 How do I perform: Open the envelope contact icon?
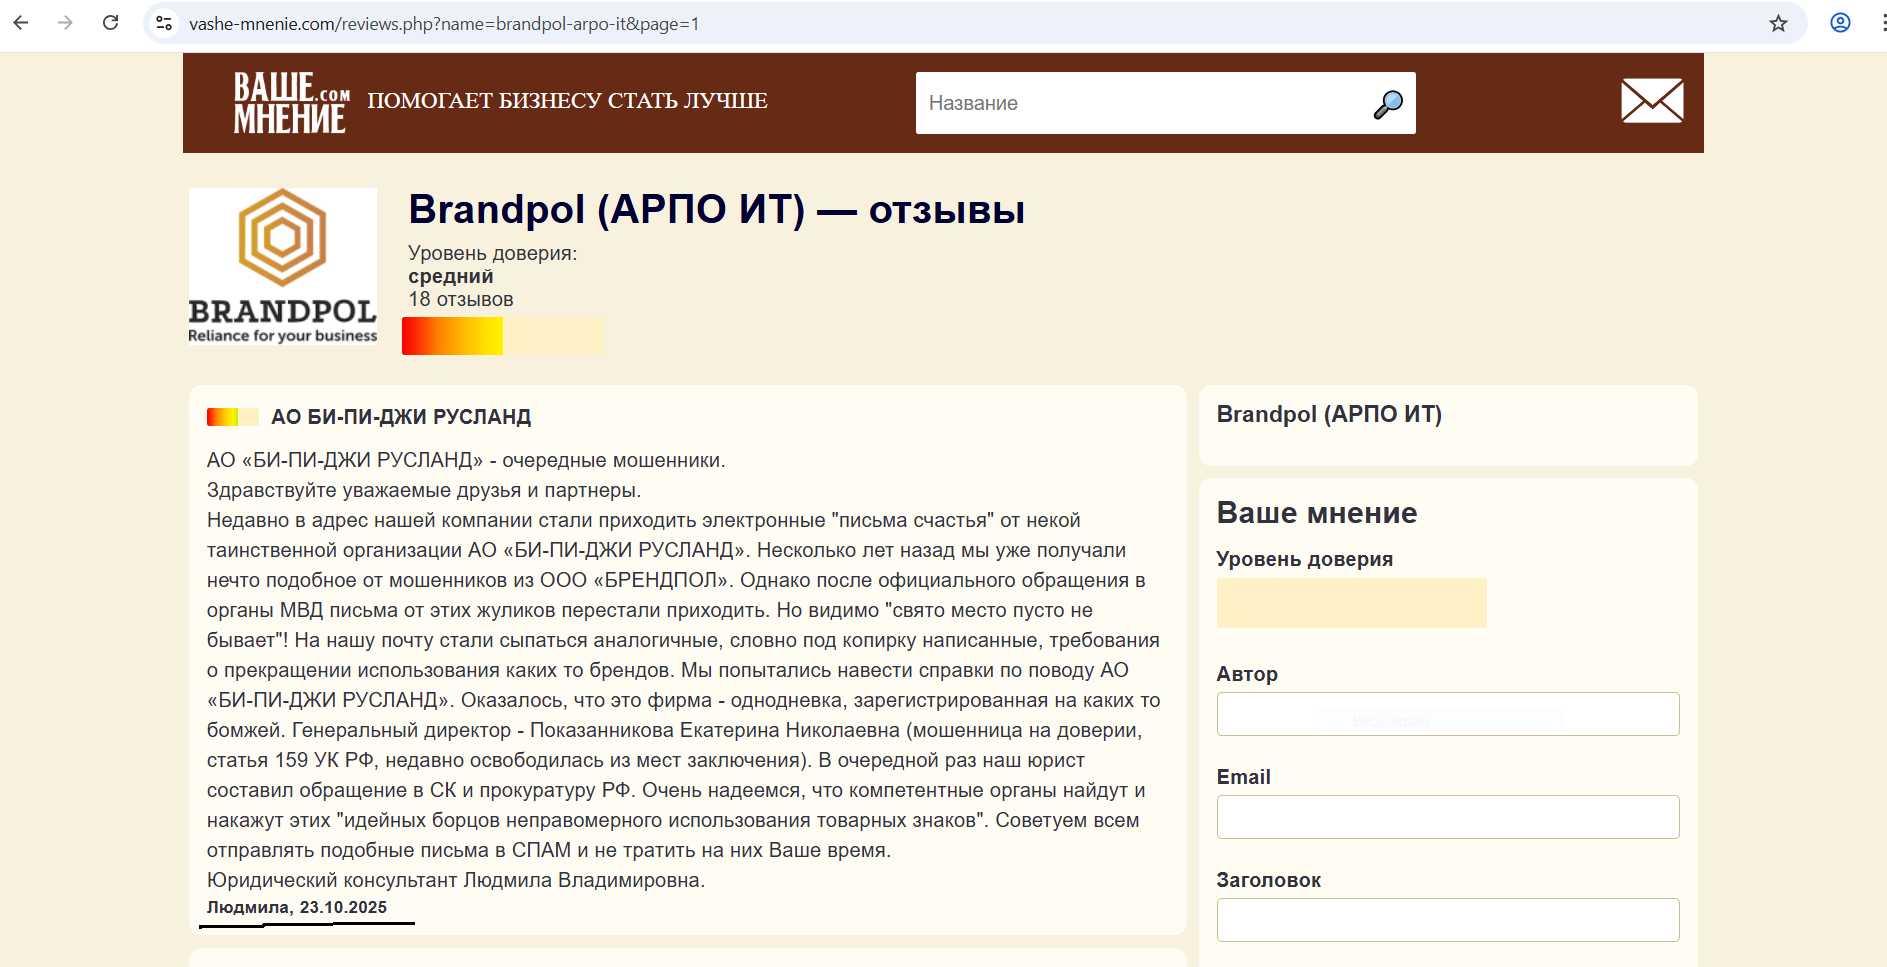coord(1652,101)
